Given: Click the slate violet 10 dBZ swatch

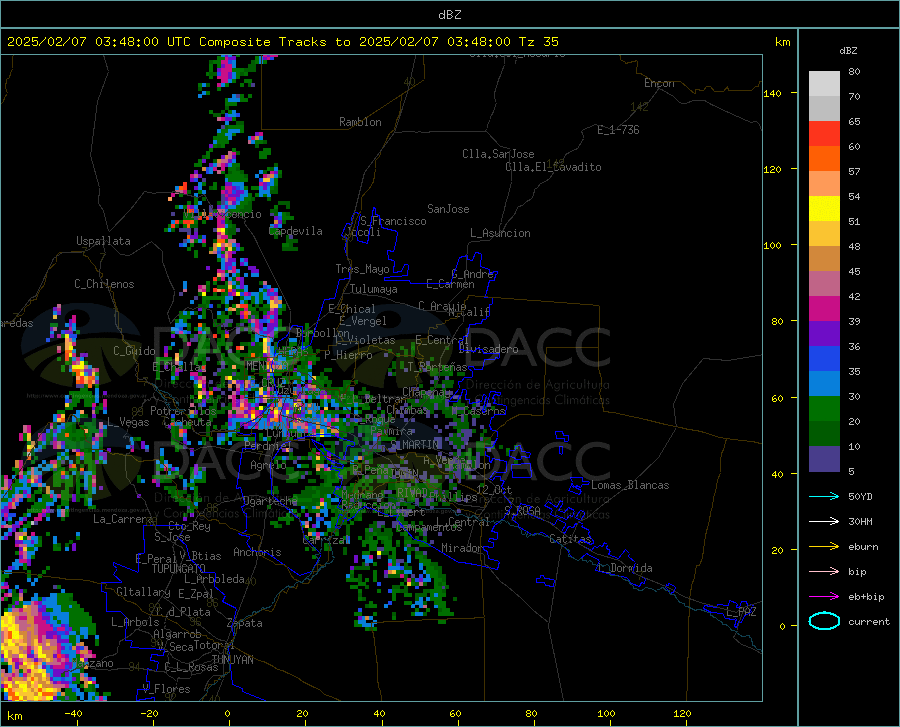Looking at the screenshot, I should (824, 459).
